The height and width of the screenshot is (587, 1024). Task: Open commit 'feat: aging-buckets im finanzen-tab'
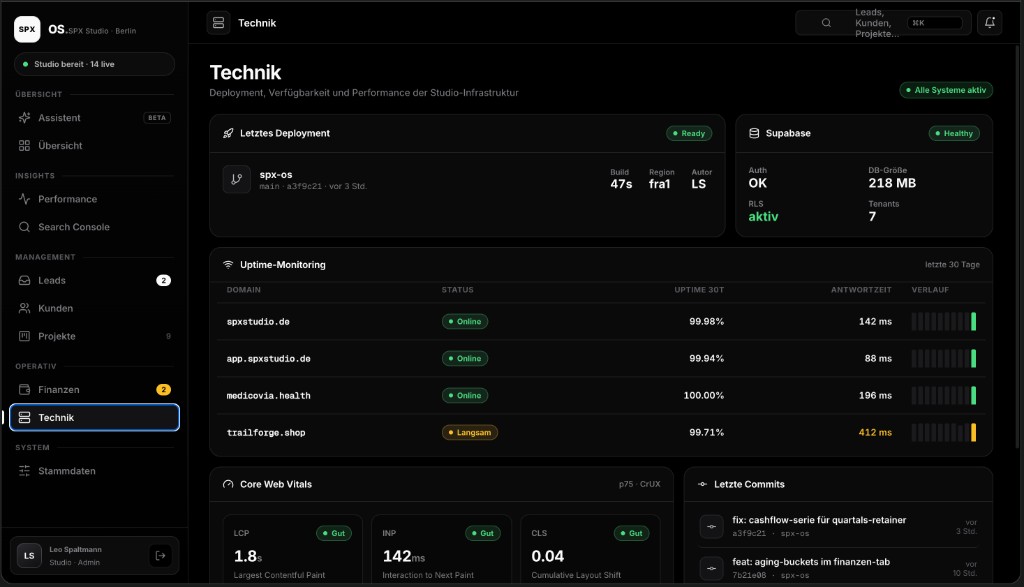coord(839,568)
